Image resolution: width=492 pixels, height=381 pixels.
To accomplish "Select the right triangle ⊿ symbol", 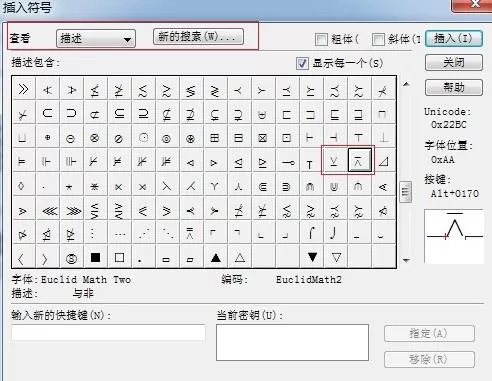I will pos(383,161).
